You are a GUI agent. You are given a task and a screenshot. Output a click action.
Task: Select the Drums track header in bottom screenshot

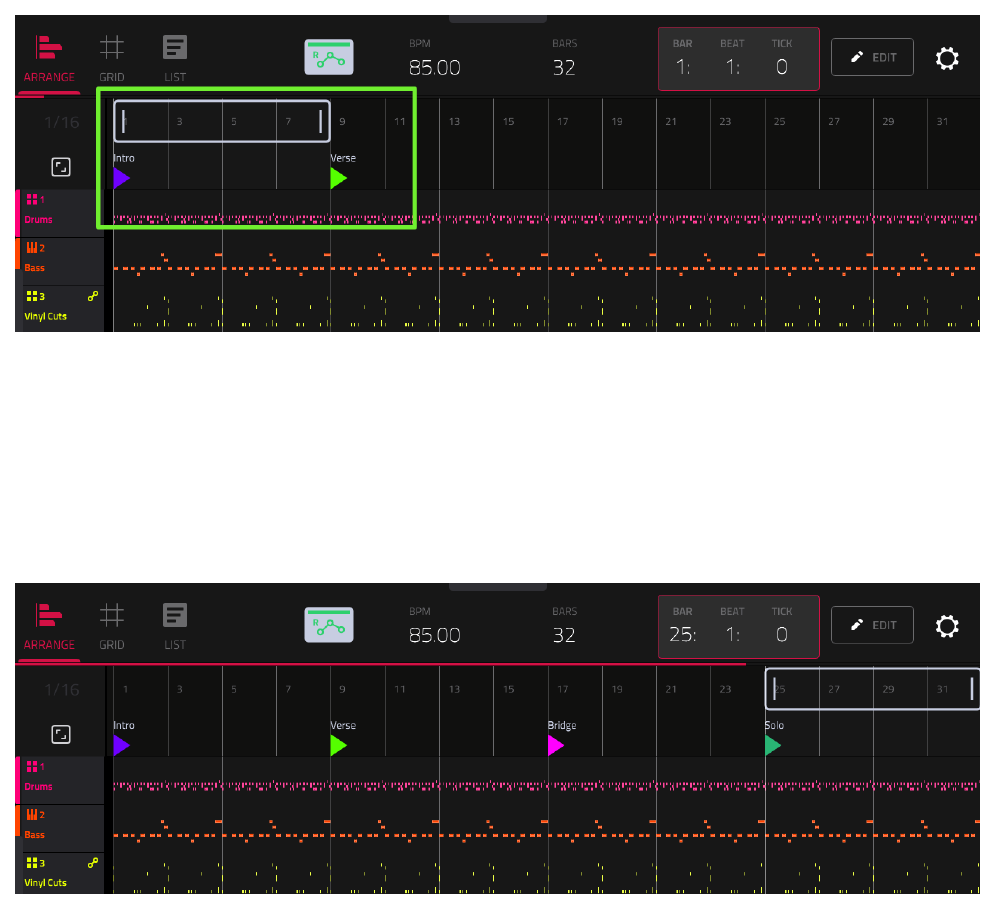pyautogui.click(x=60, y=780)
